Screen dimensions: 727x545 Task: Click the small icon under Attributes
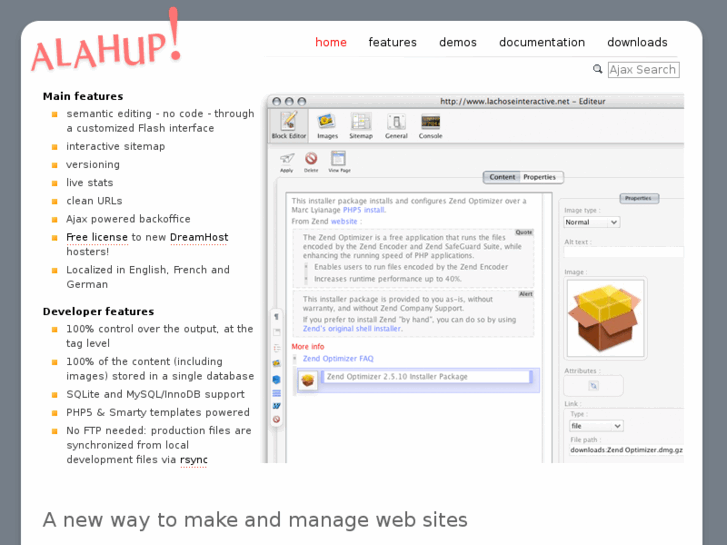tap(593, 385)
